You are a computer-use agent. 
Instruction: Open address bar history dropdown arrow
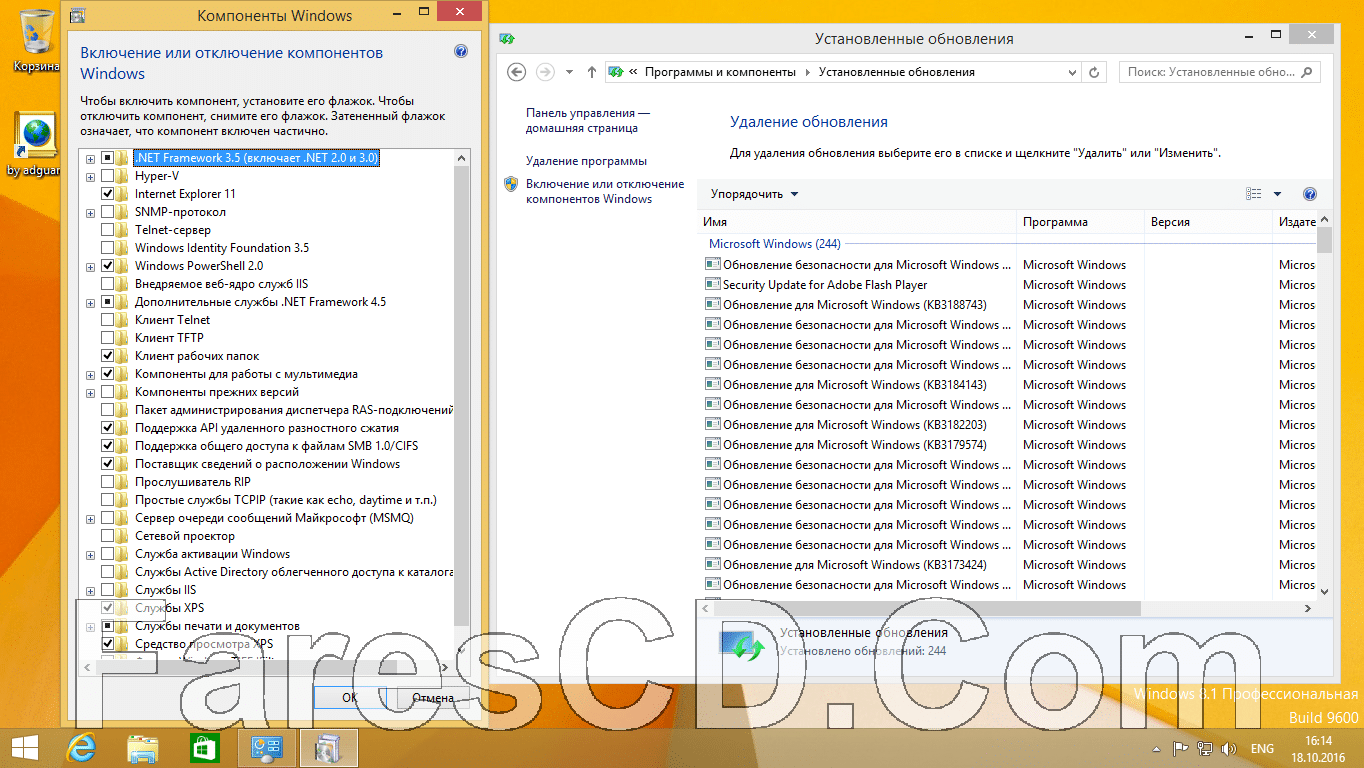(x=1072, y=72)
